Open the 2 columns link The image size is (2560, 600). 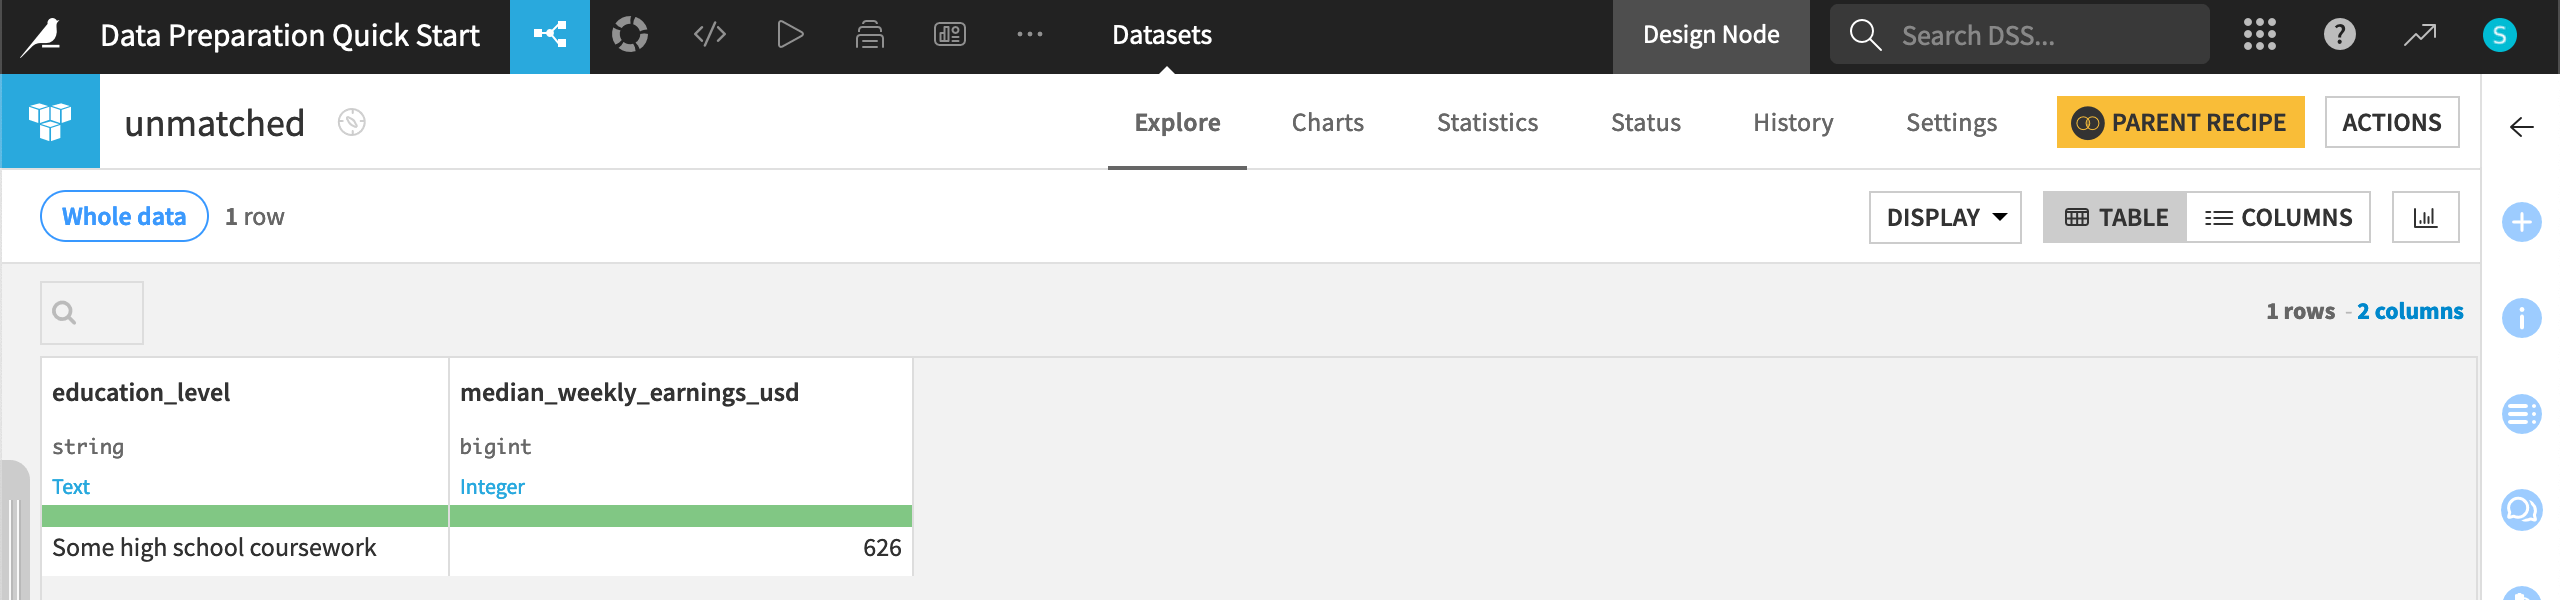click(x=2410, y=311)
